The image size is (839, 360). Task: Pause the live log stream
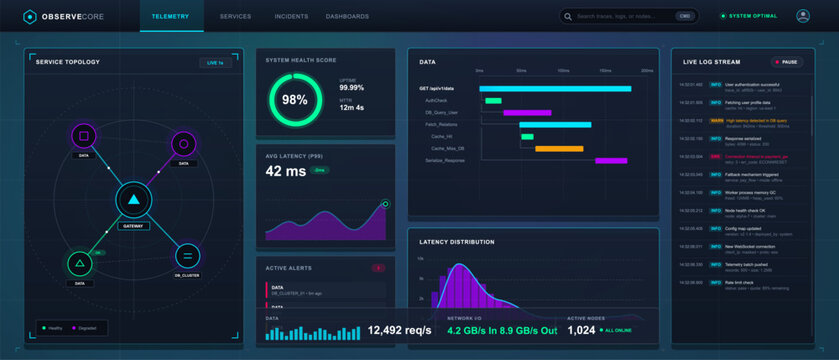[787, 62]
